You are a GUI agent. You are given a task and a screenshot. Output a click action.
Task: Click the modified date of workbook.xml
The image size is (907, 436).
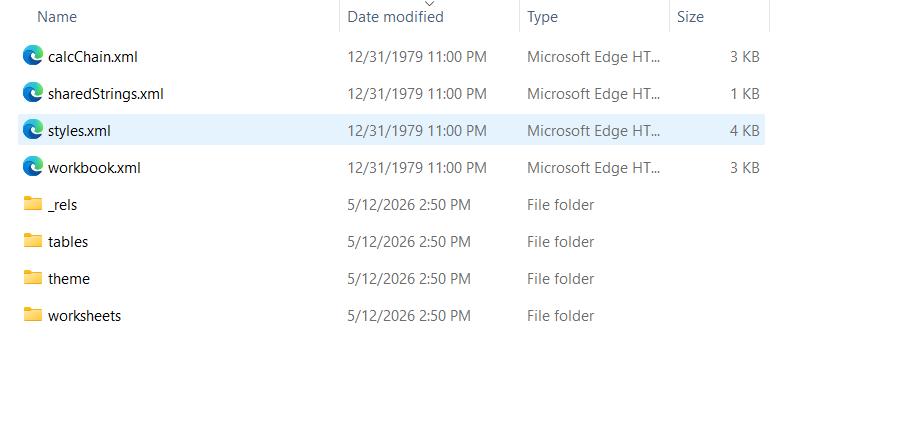point(416,168)
